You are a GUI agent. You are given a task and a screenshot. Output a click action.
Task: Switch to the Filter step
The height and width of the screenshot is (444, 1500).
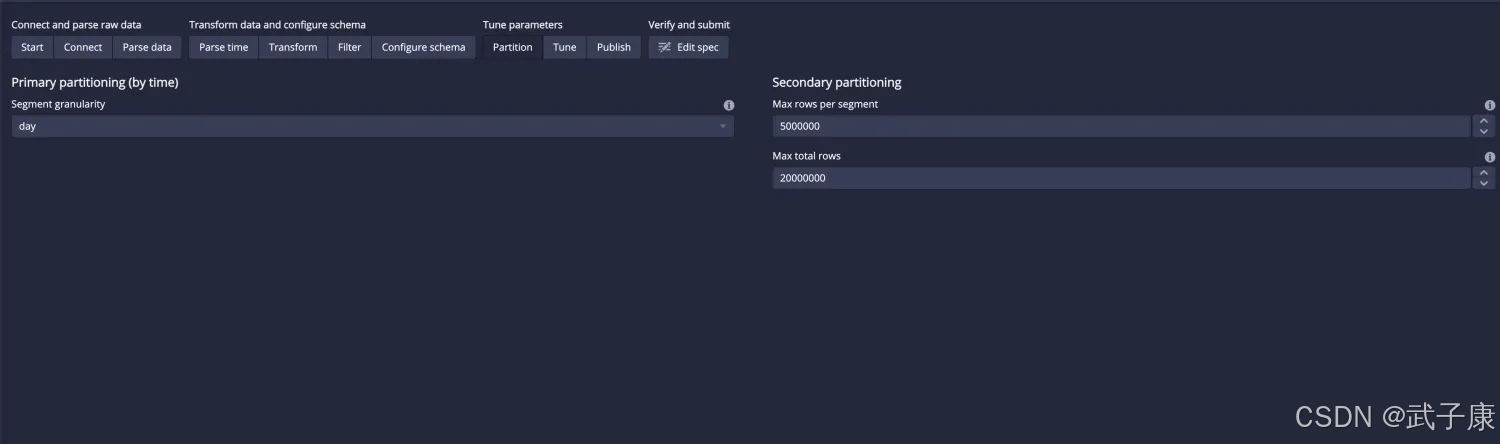pos(349,47)
